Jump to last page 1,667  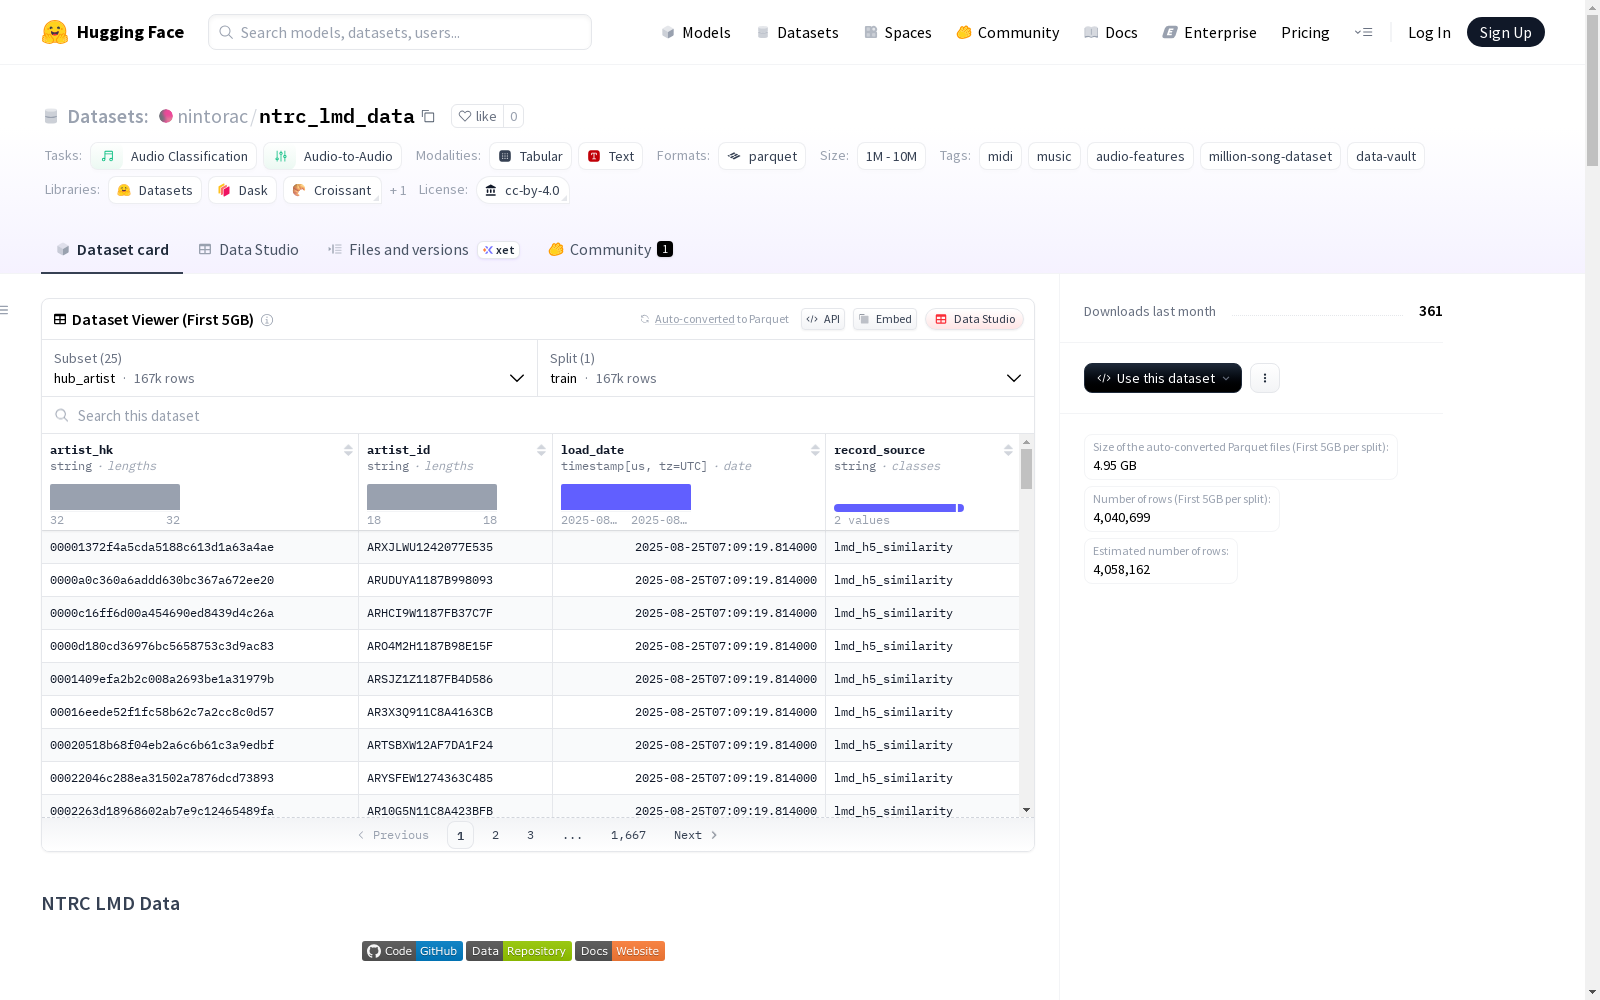point(628,835)
